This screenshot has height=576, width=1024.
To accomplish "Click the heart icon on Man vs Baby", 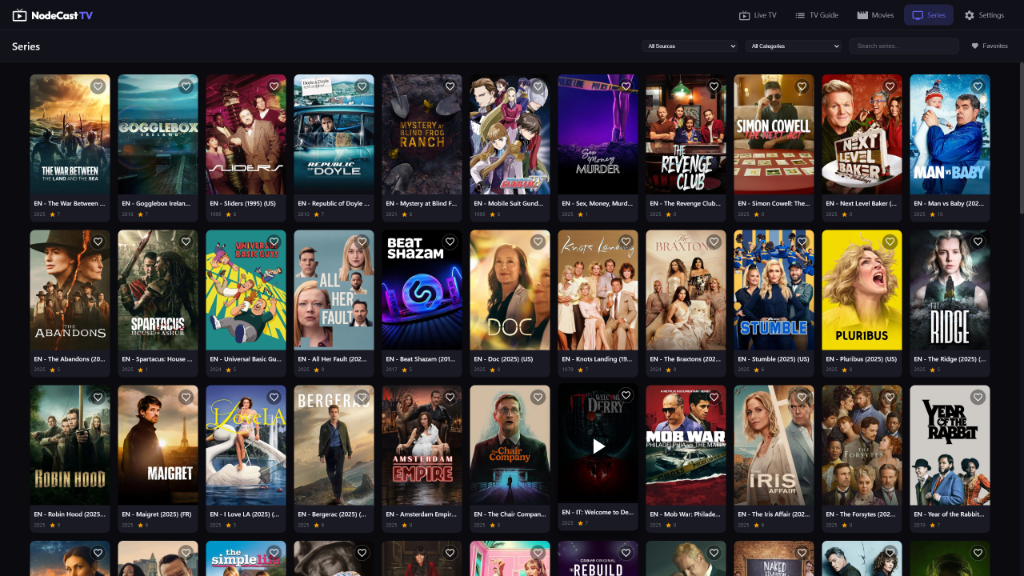I will click(x=978, y=86).
